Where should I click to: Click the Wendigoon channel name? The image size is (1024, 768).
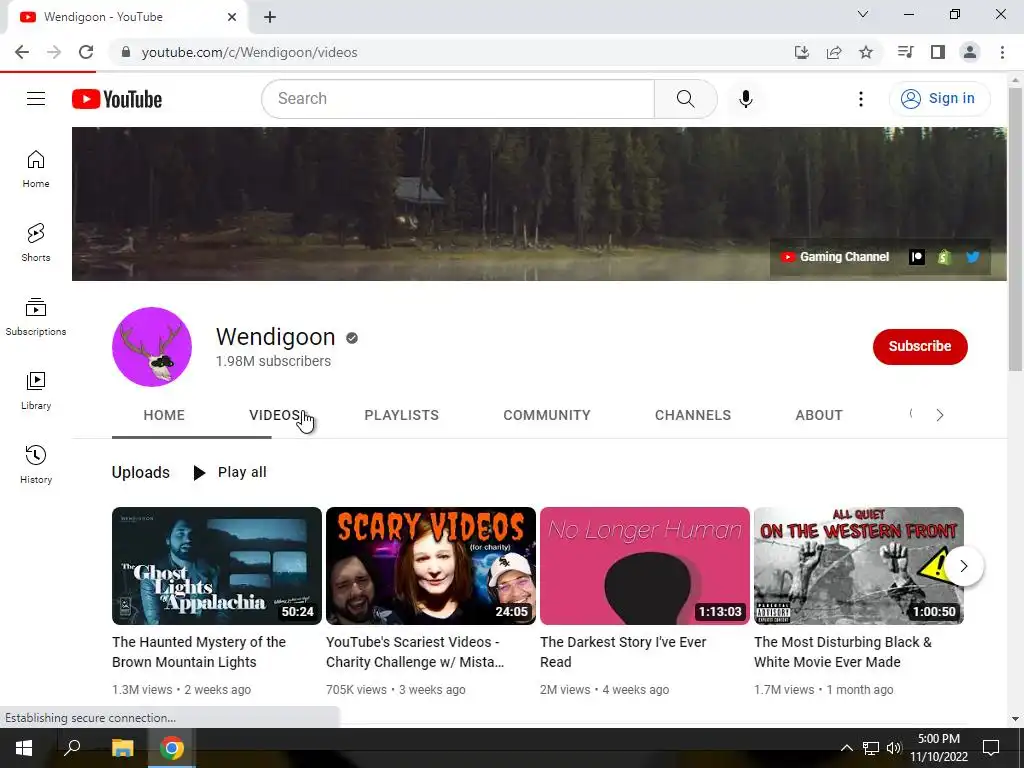coord(276,337)
